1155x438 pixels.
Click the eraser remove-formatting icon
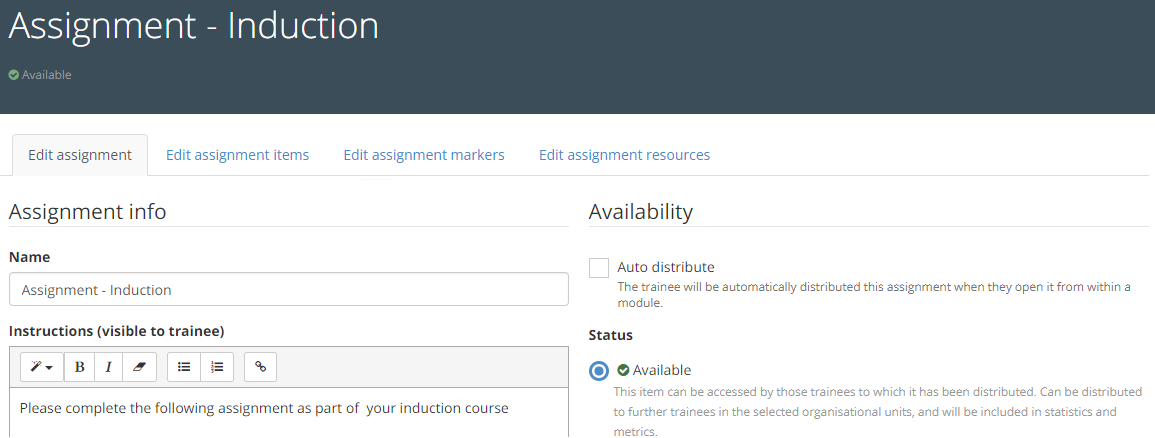click(139, 367)
